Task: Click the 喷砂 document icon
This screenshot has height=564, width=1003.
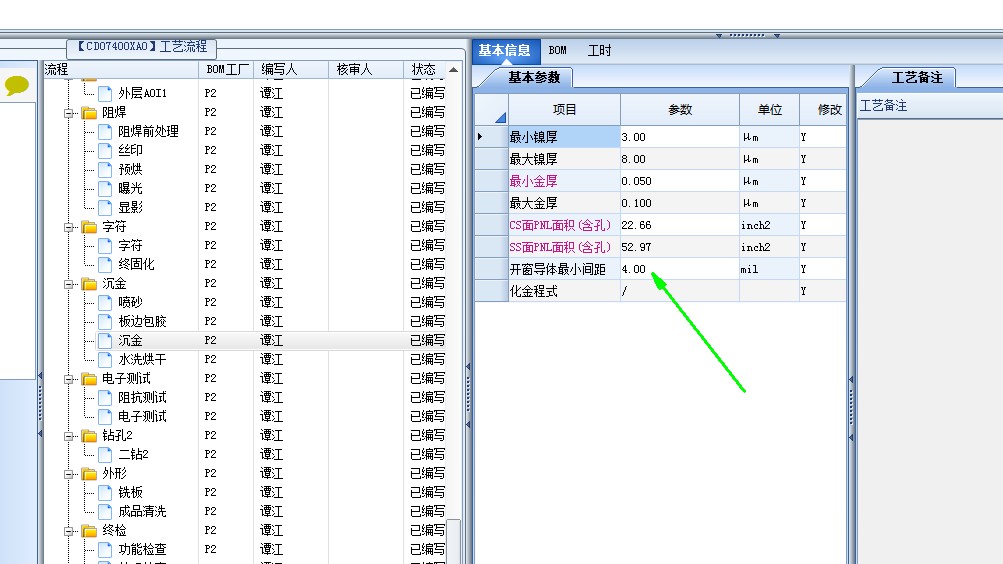Action: [106, 302]
